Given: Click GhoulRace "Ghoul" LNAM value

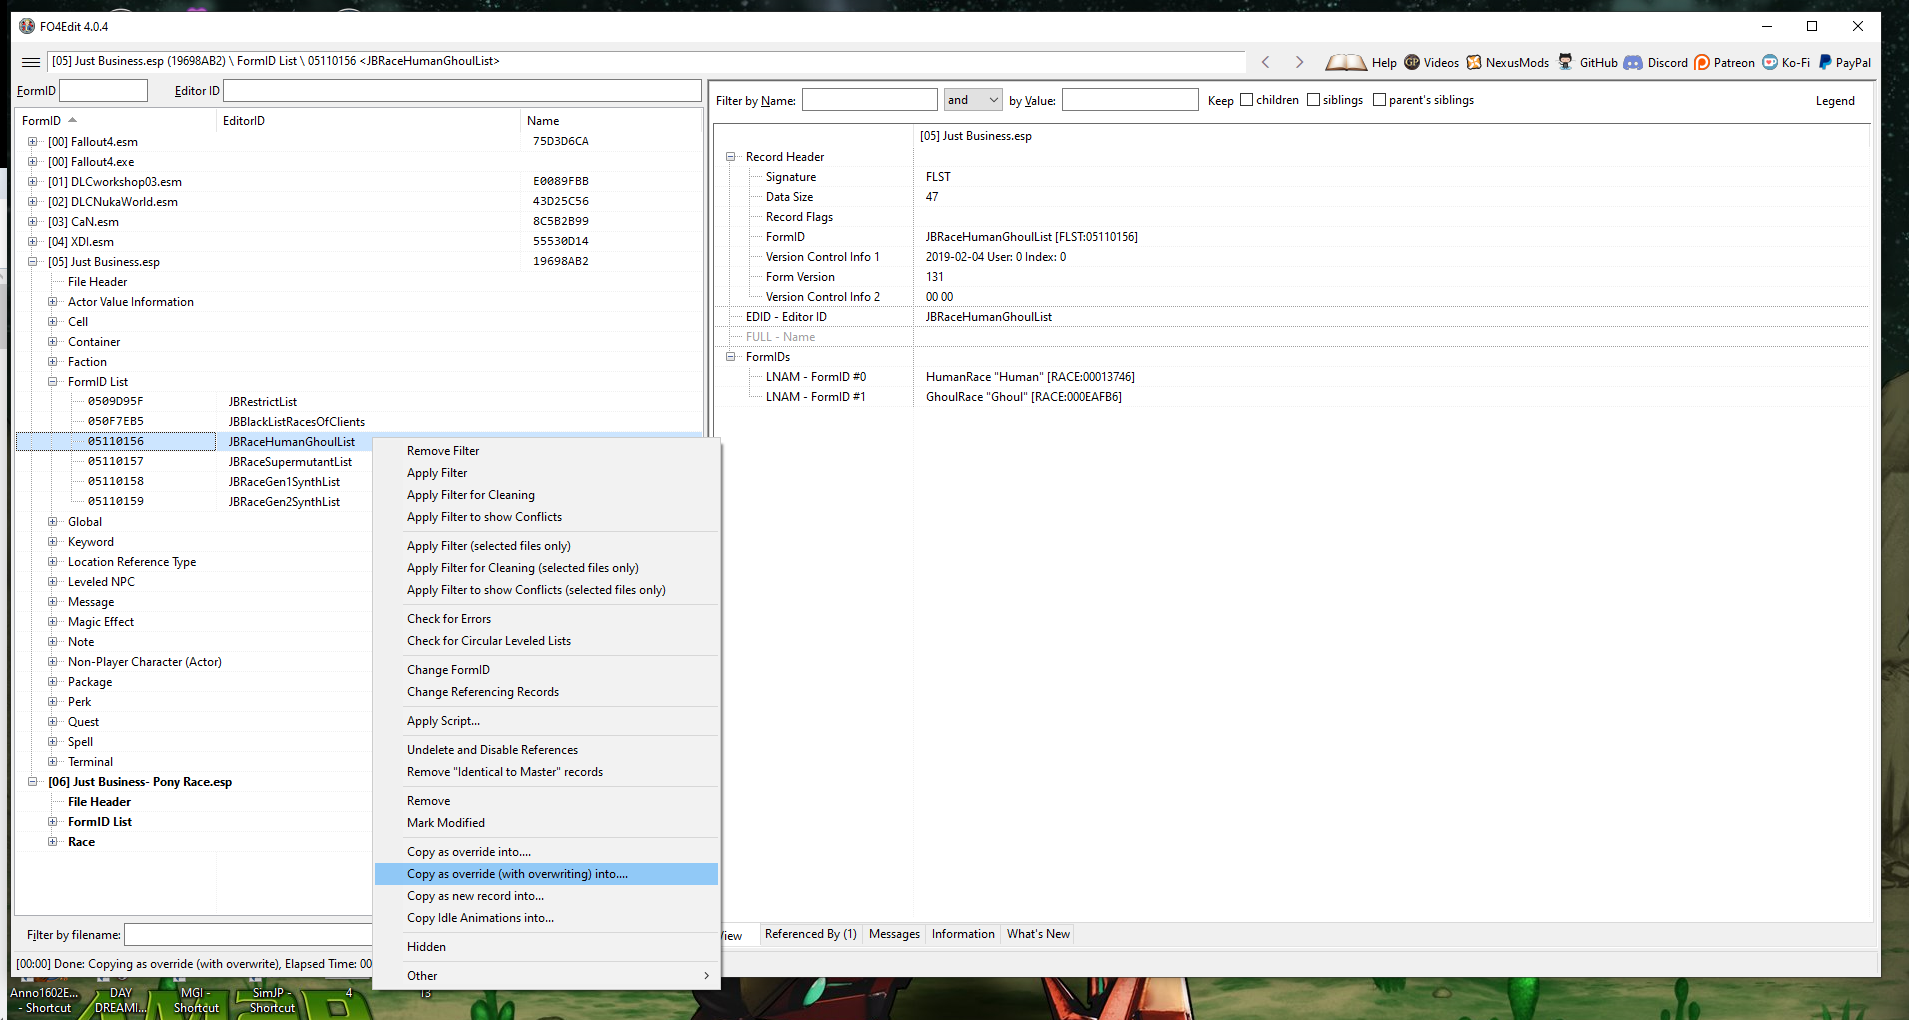Looking at the screenshot, I should 1024,397.
